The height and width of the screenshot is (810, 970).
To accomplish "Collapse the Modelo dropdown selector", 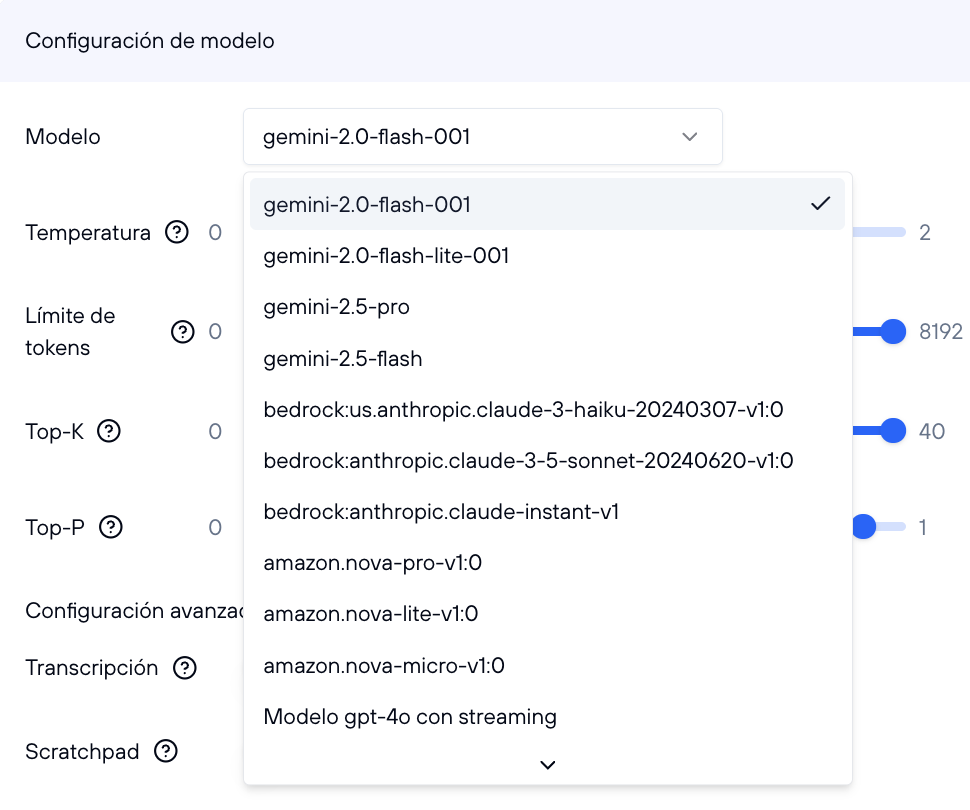I will tap(482, 137).
